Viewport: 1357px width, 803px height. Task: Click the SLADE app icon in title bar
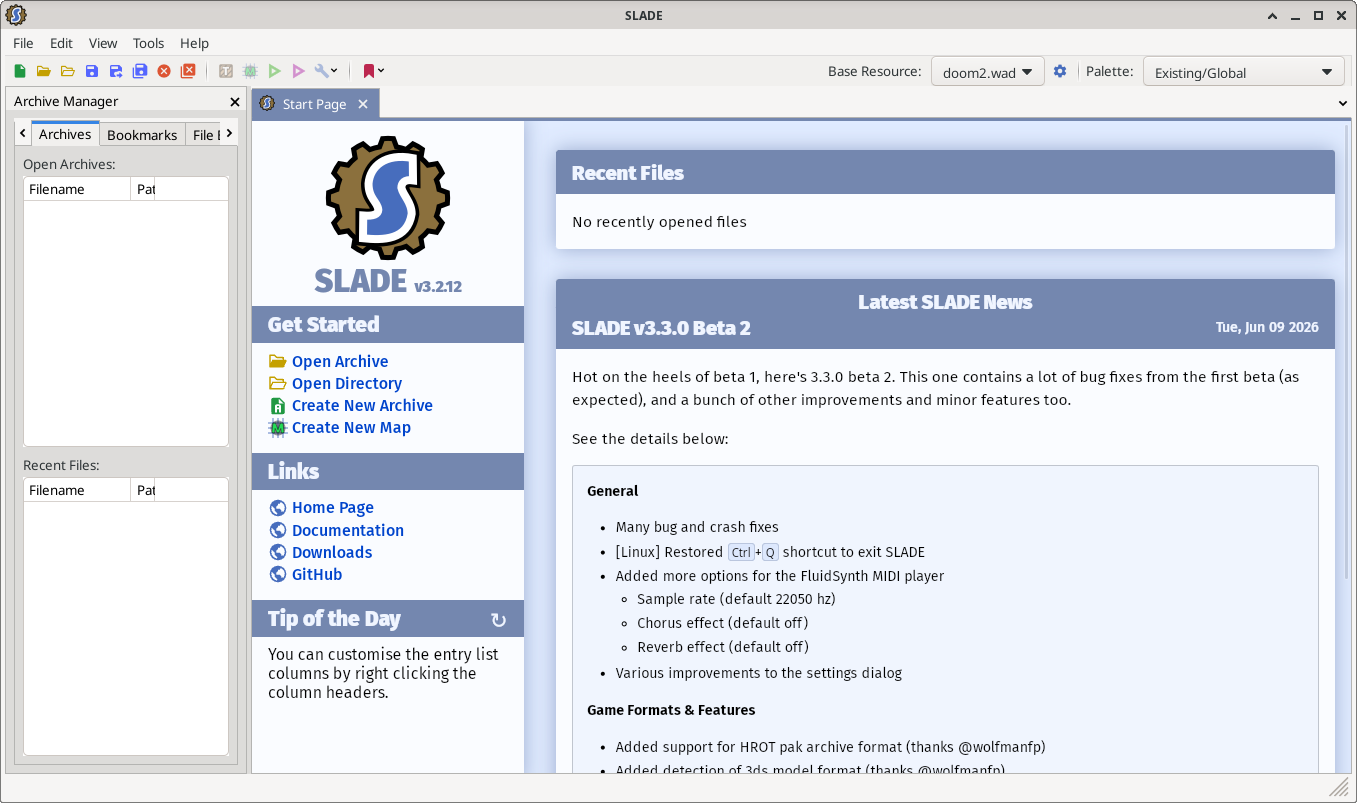(x=16, y=15)
